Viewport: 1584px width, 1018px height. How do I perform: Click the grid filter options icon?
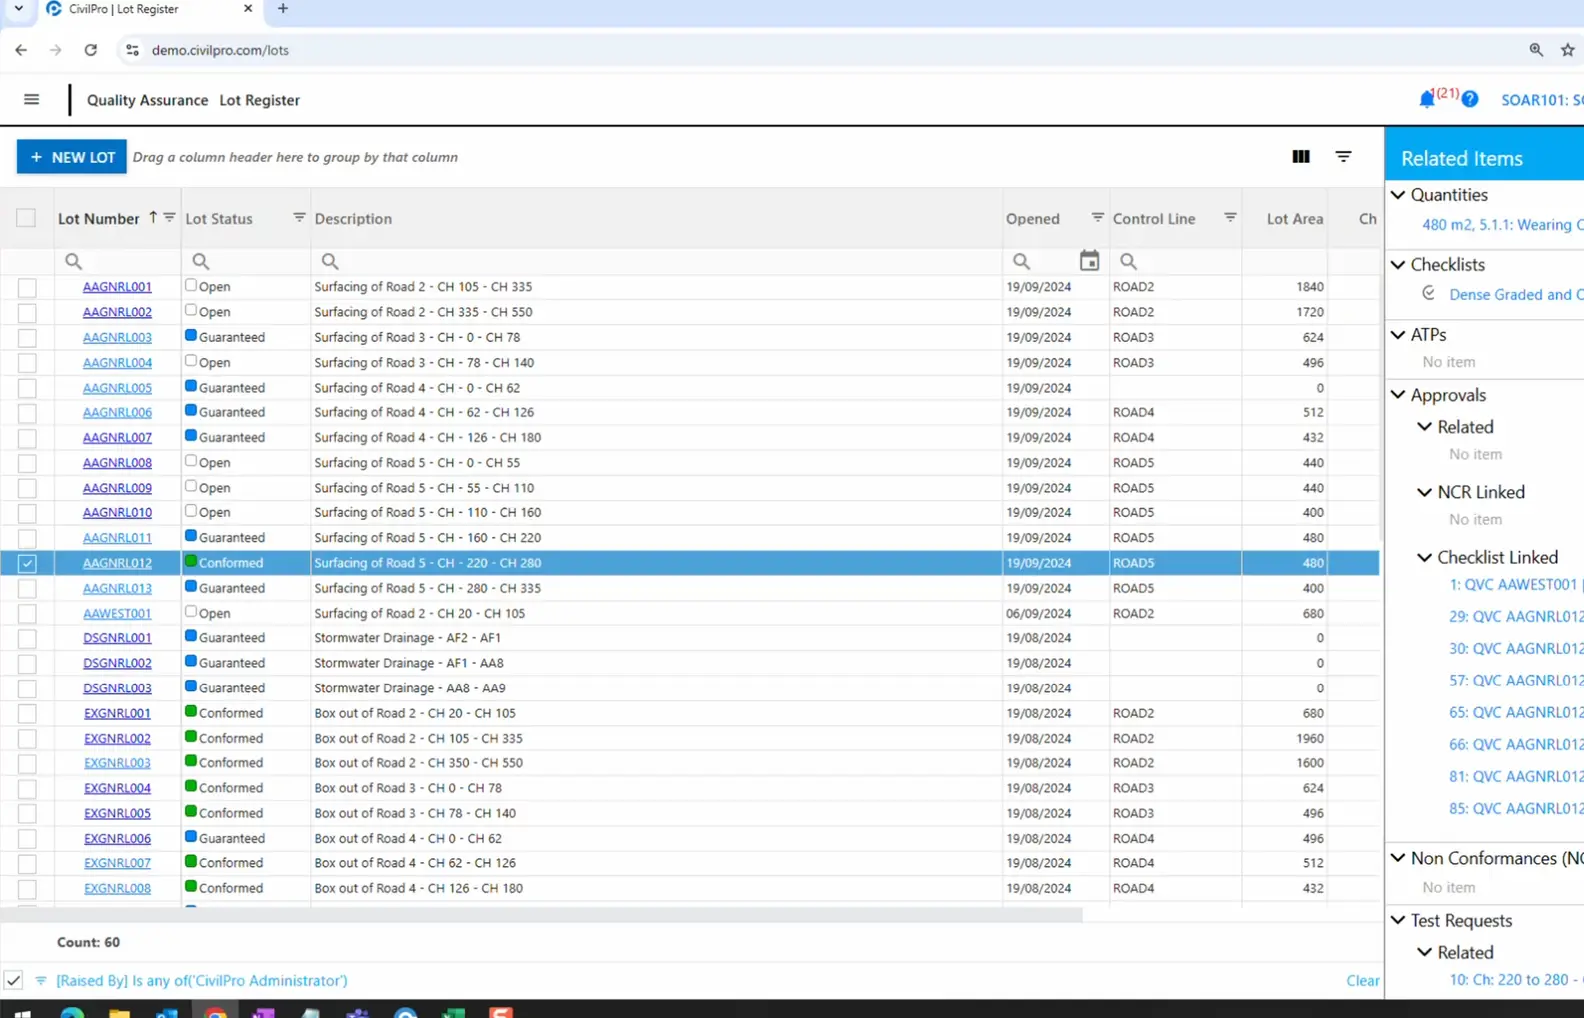coord(1343,157)
